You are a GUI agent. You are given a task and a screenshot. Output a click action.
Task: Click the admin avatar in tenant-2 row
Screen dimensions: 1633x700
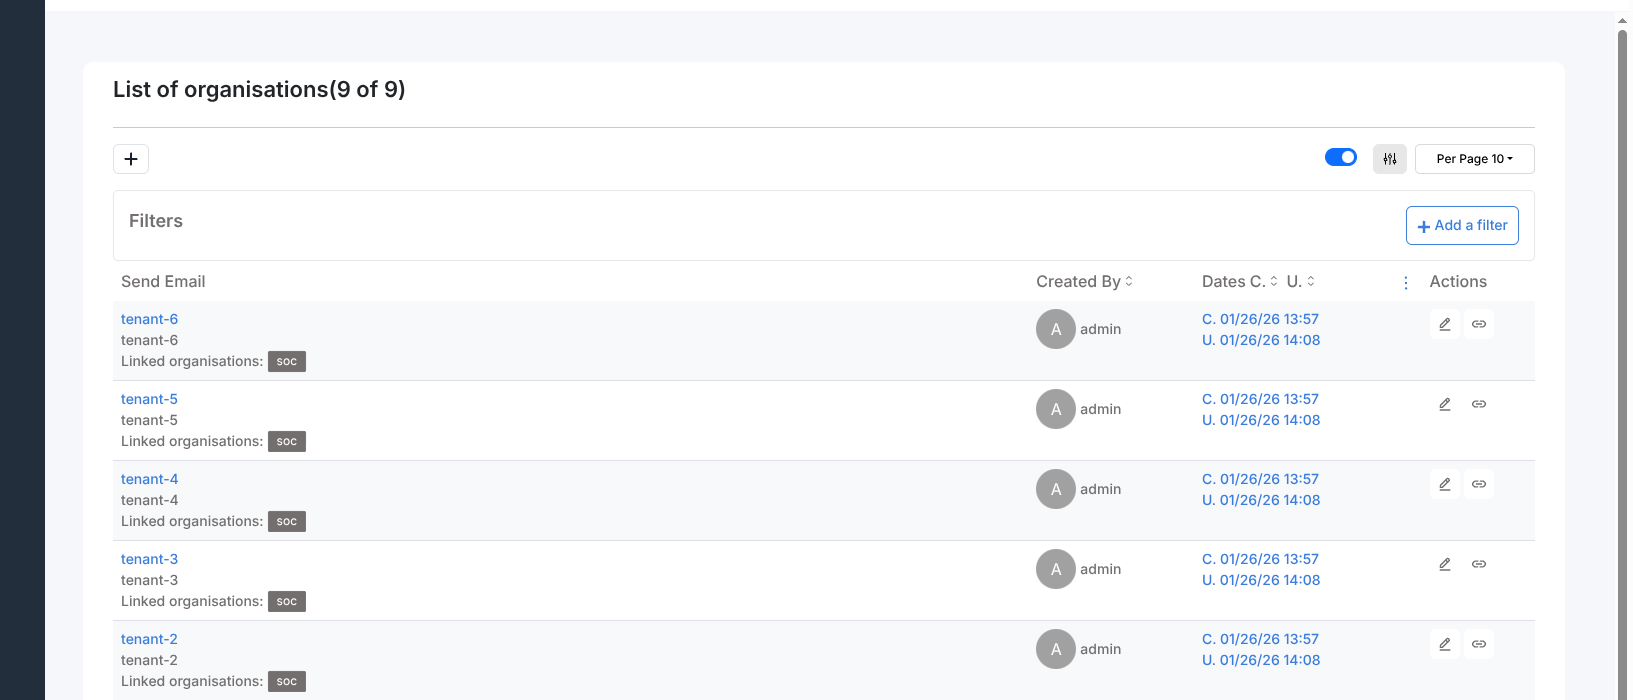click(1056, 649)
